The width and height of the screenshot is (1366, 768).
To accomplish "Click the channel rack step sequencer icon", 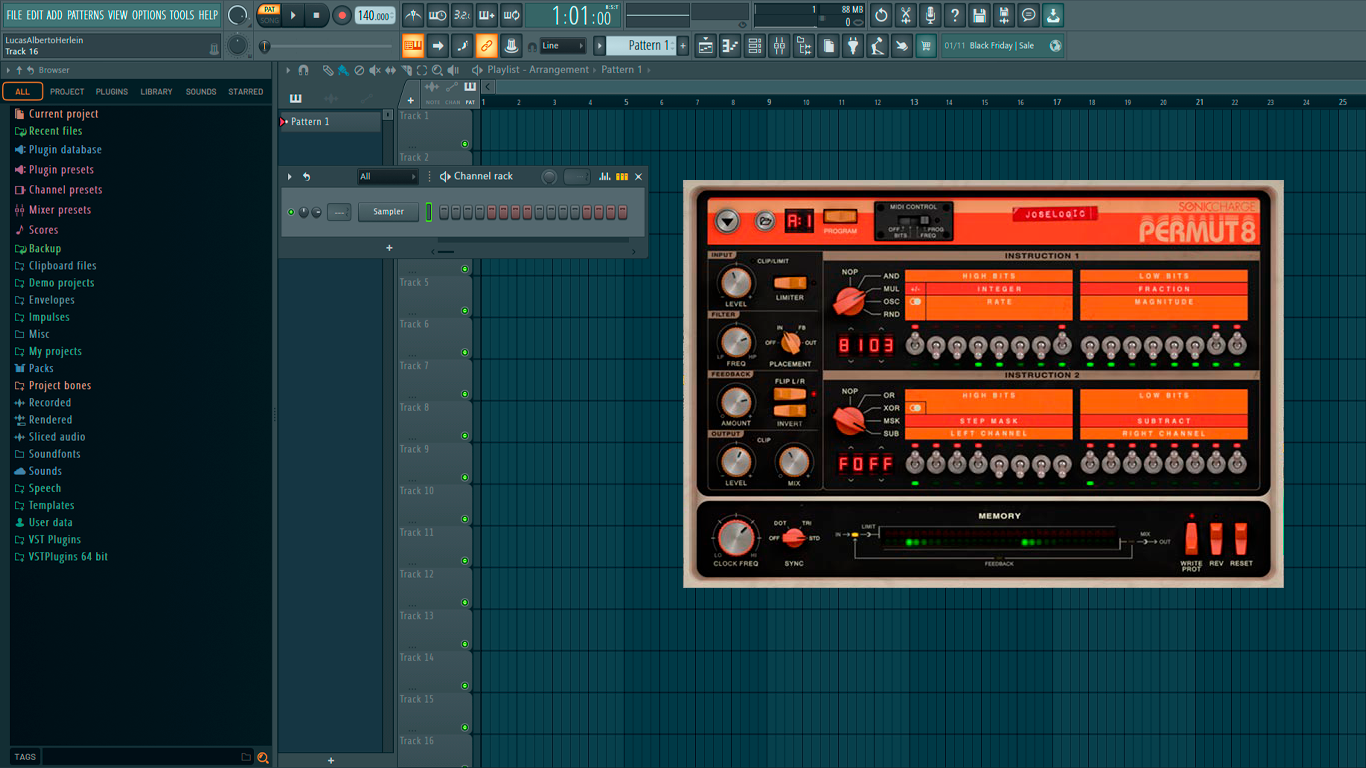I will [622, 176].
